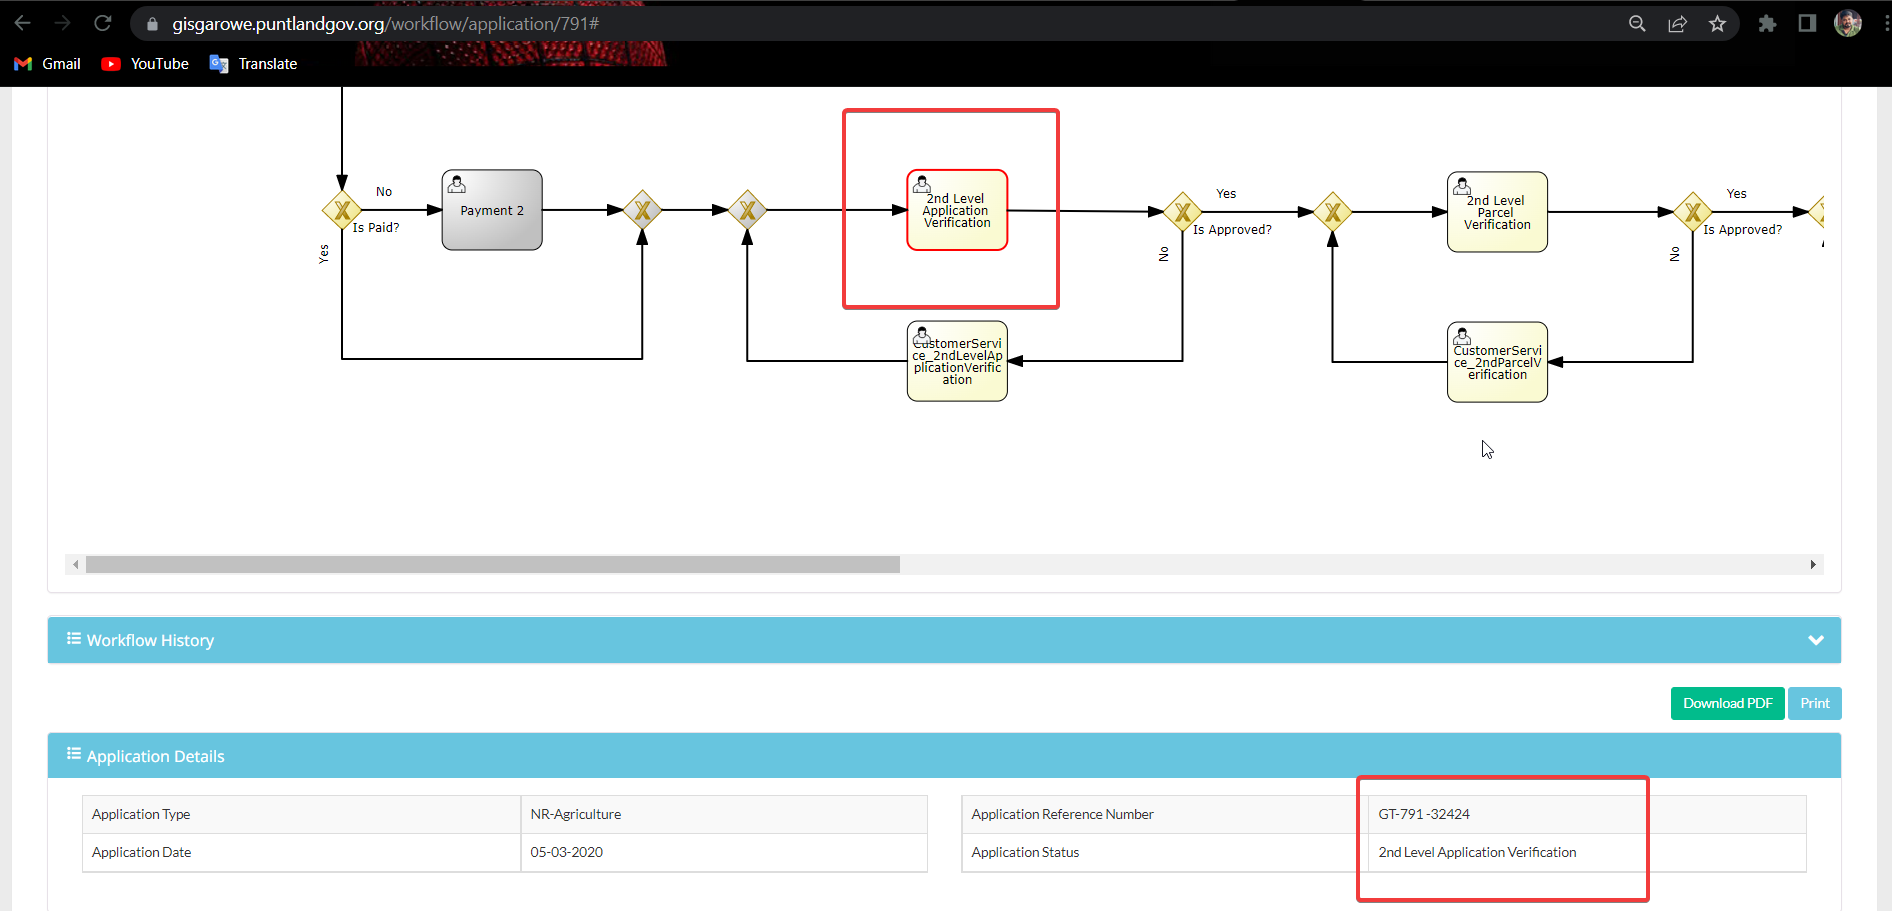The image size is (1892, 911).
Task: Click the user icon on Payment 2 task
Action: 457,185
